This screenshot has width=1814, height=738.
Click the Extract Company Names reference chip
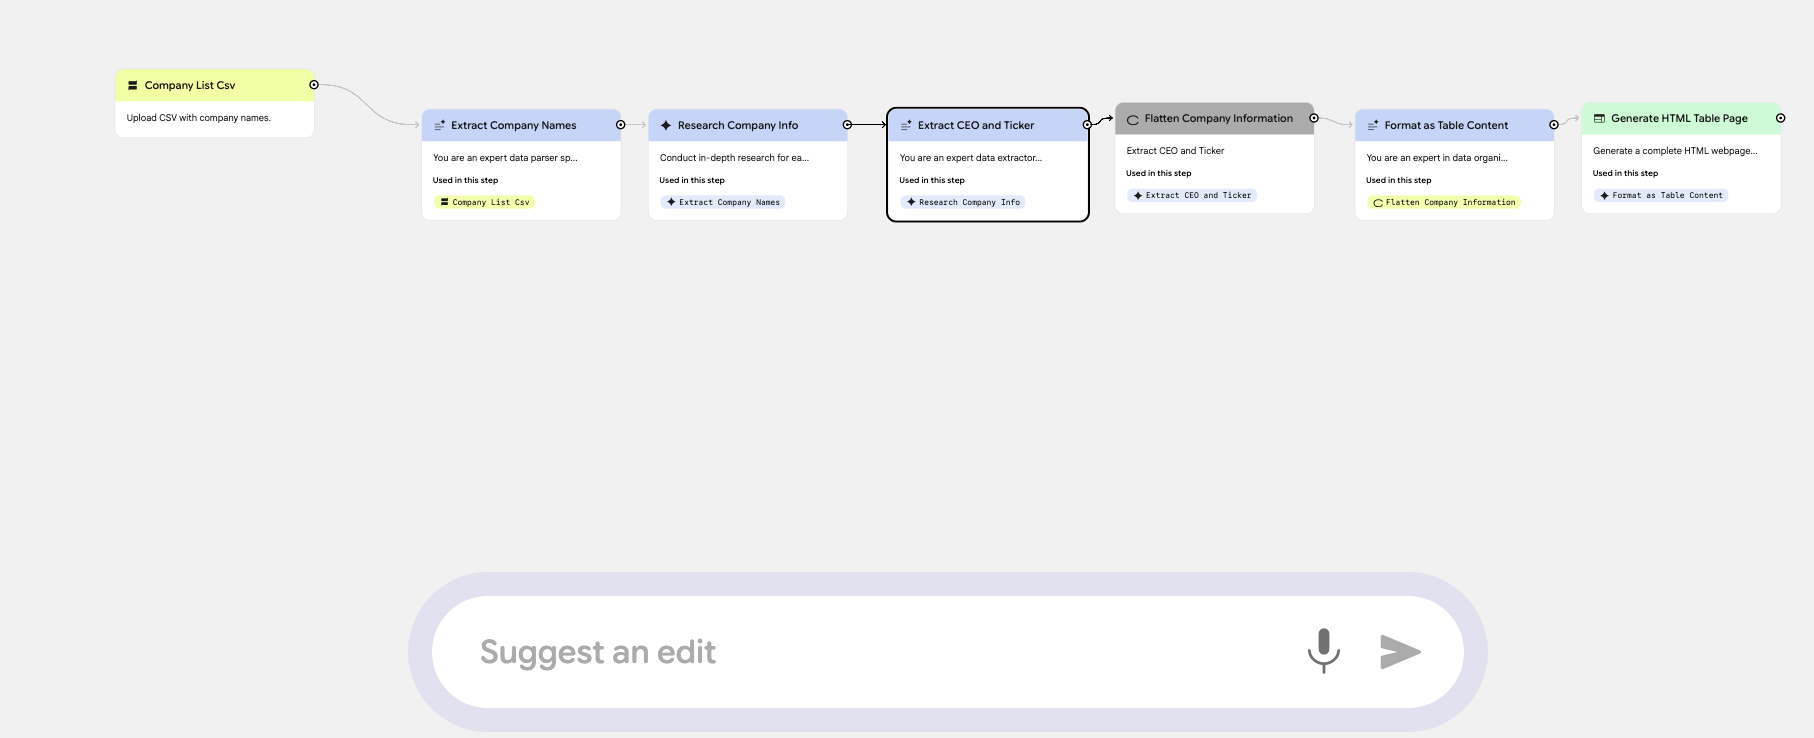click(x=723, y=202)
